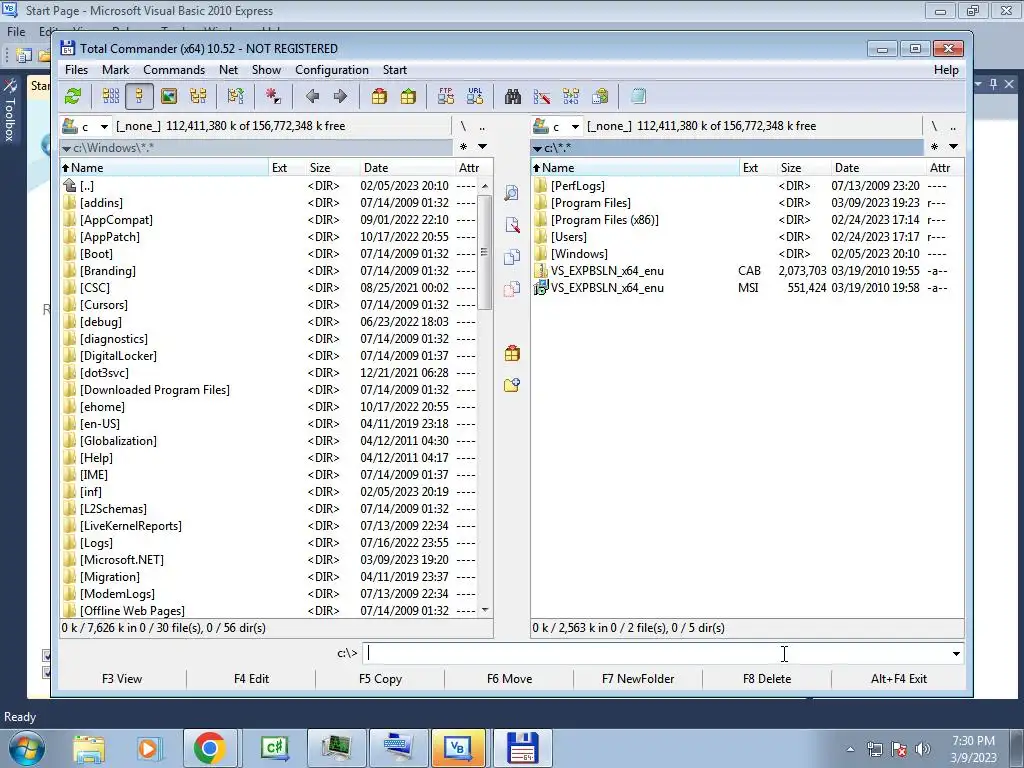Open the Multi-rename tool icon
The height and width of the screenshot is (768, 1024).
(541, 97)
